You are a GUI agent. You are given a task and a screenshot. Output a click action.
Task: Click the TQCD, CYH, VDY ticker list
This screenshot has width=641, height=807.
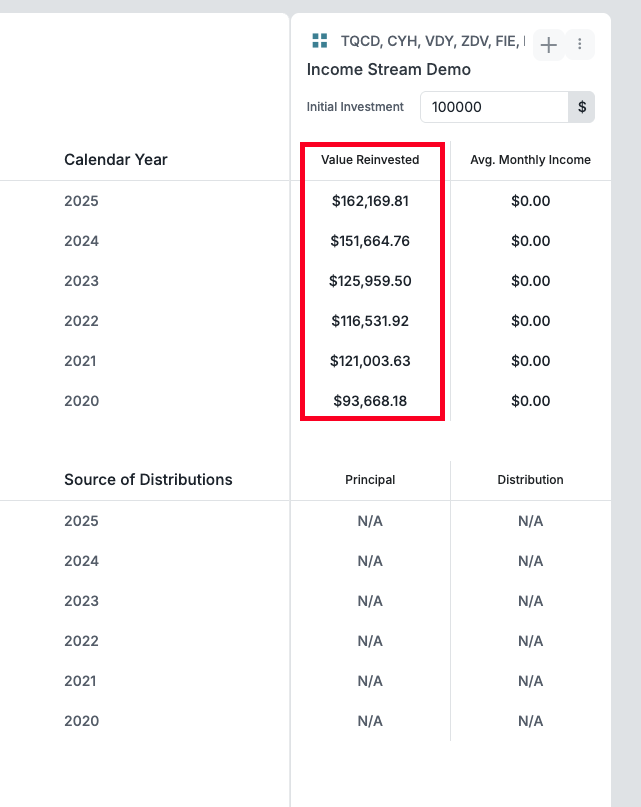[433, 41]
